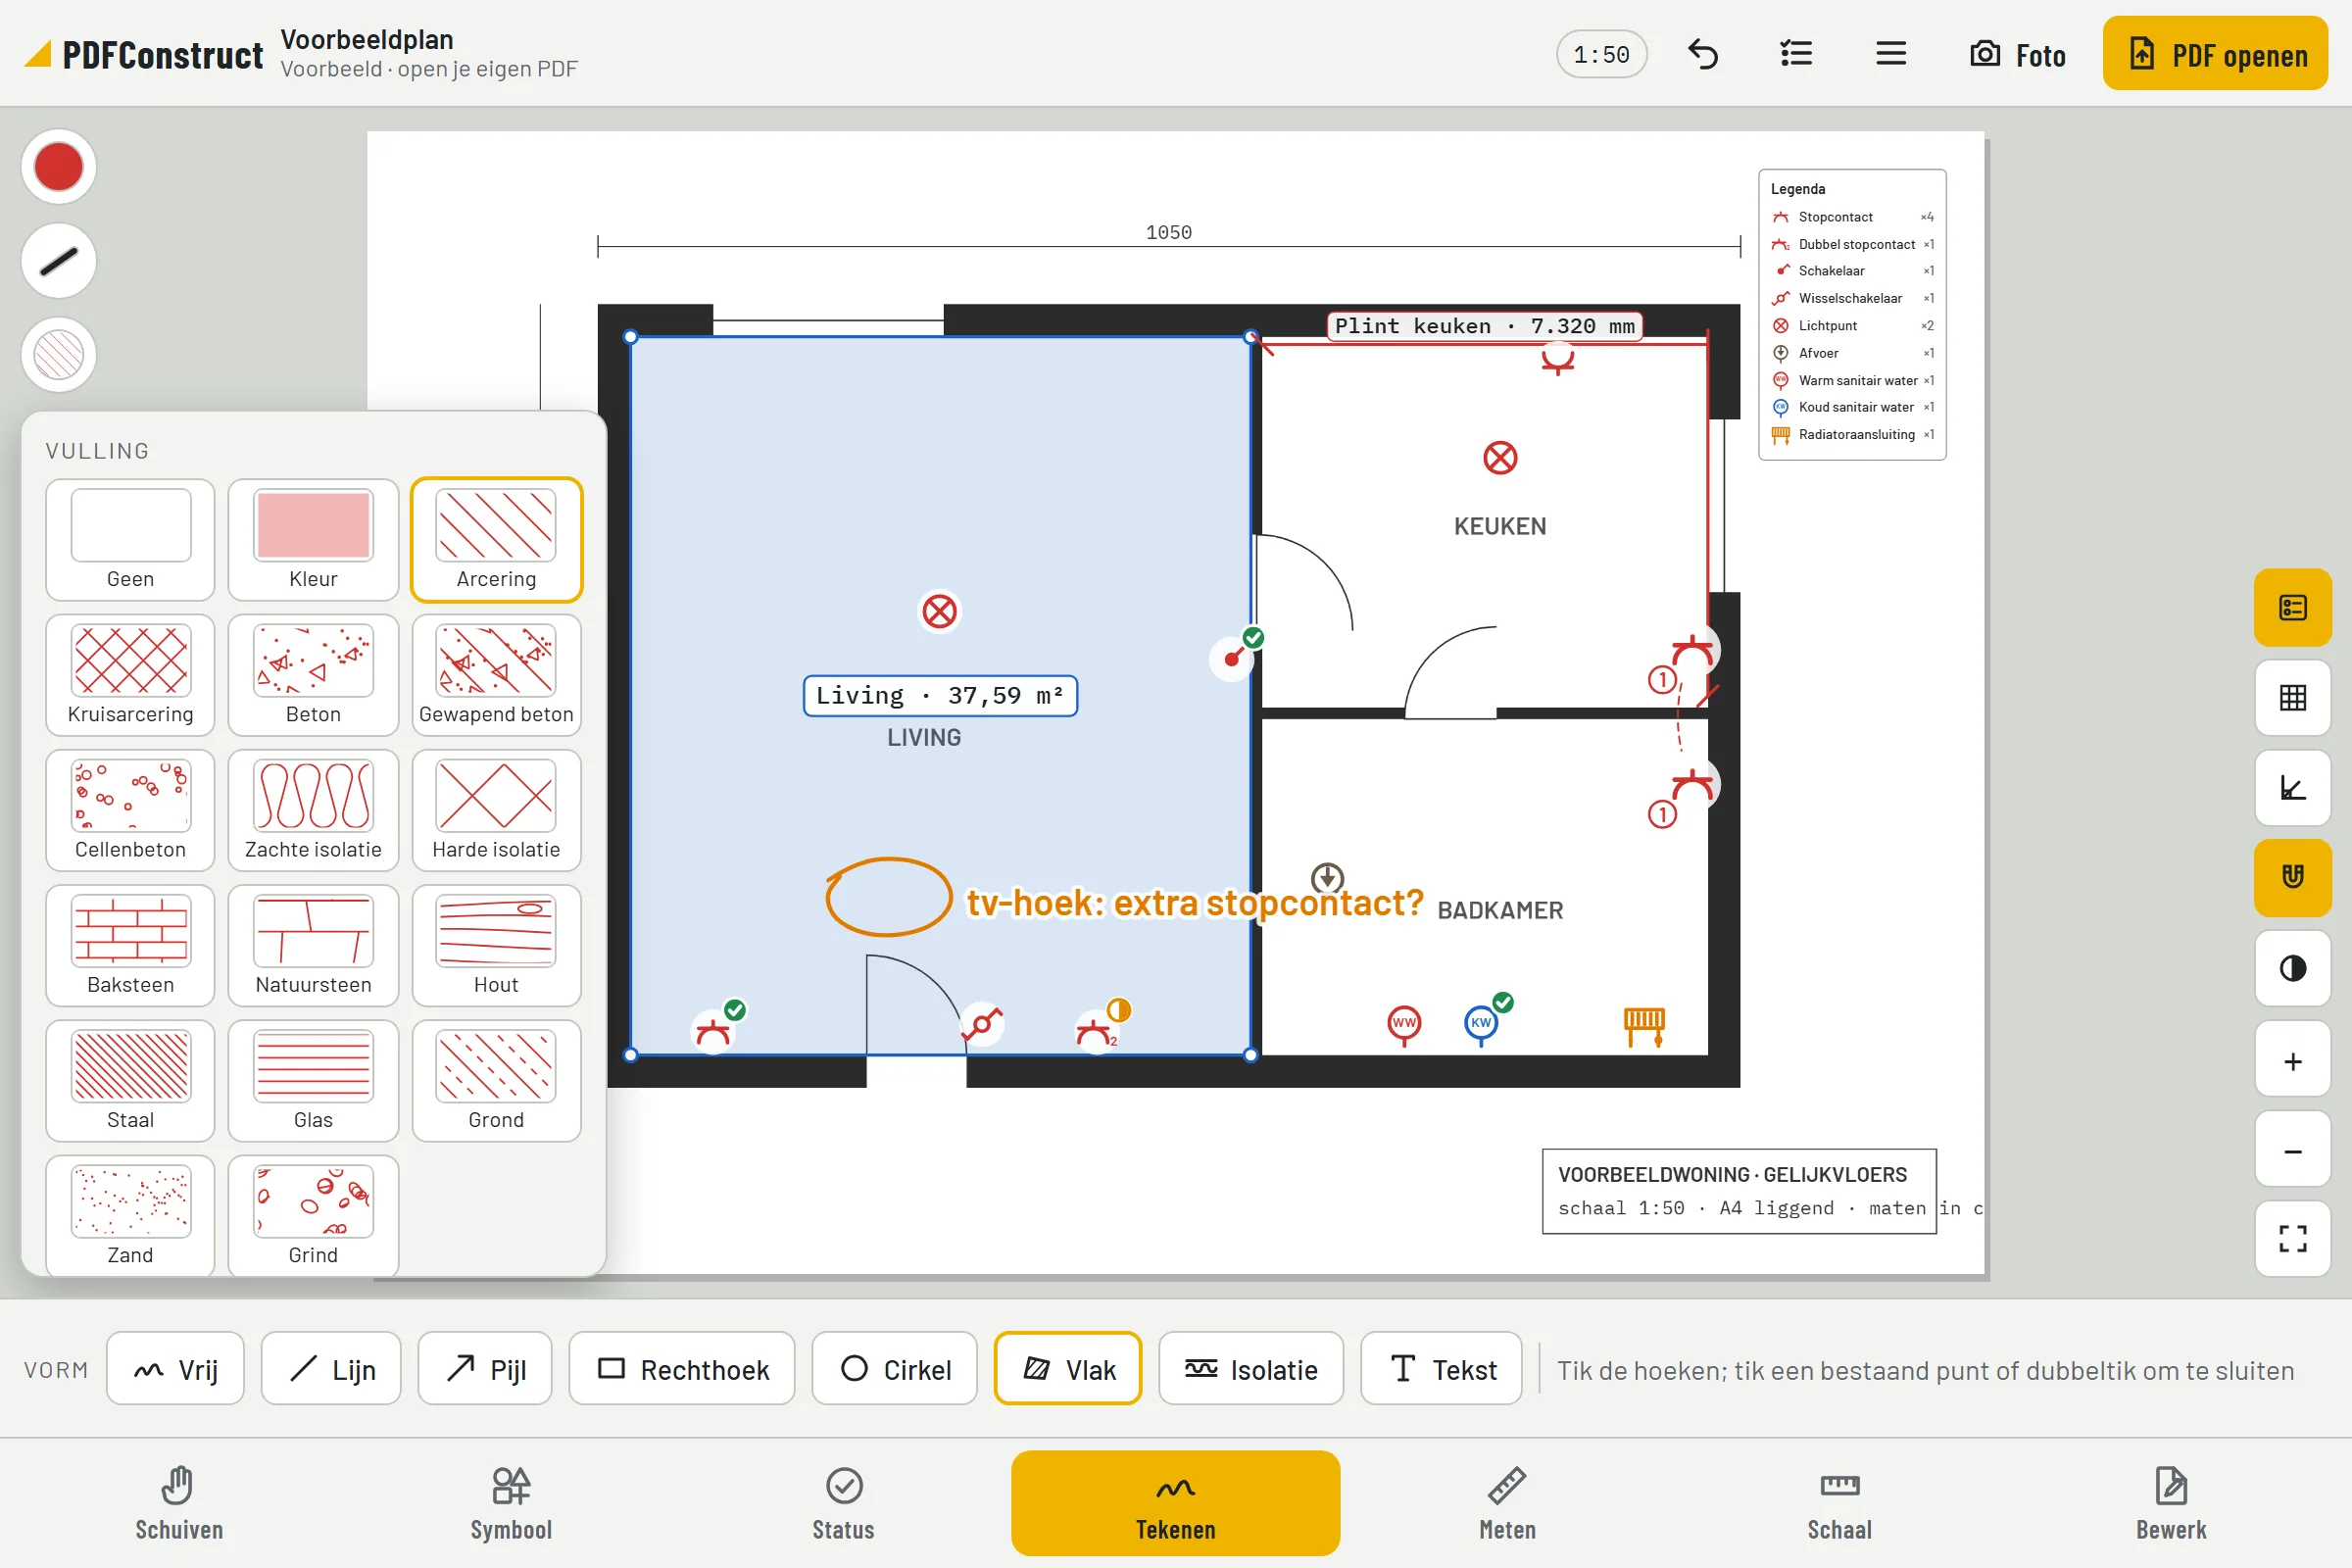Viewport: 2352px width, 1568px height.
Task: Switch to the Symbool tab
Action: point(511,1503)
